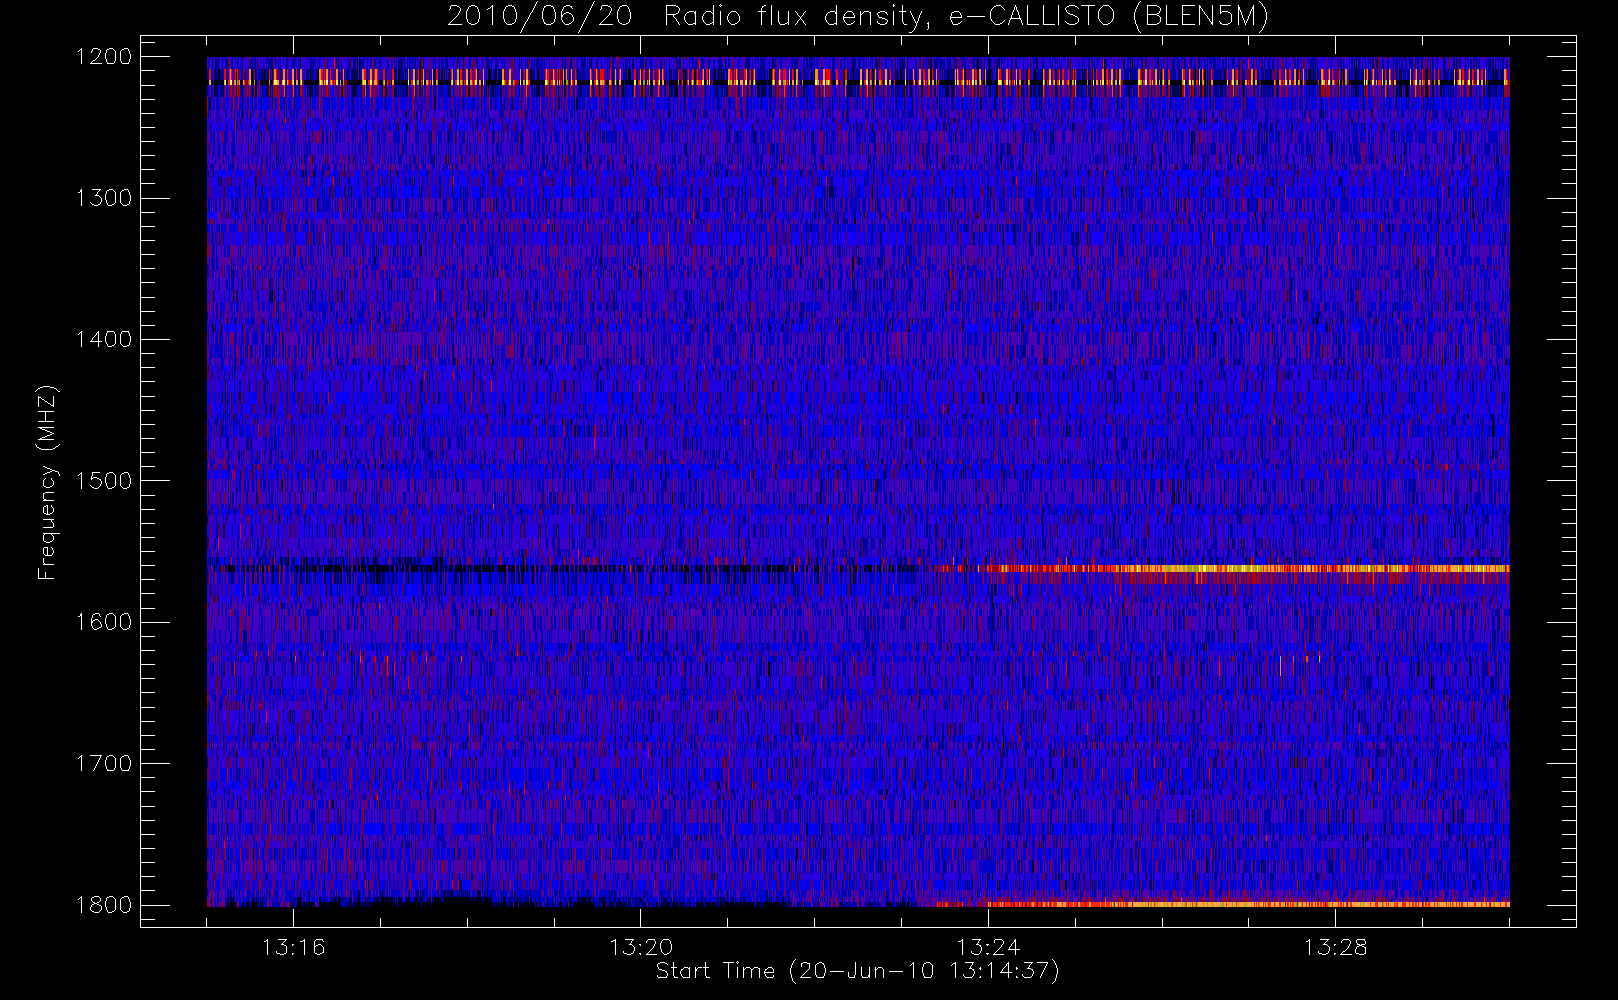Click the 13:16 time tick label
This screenshot has height=1000, width=1618.
point(293,947)
